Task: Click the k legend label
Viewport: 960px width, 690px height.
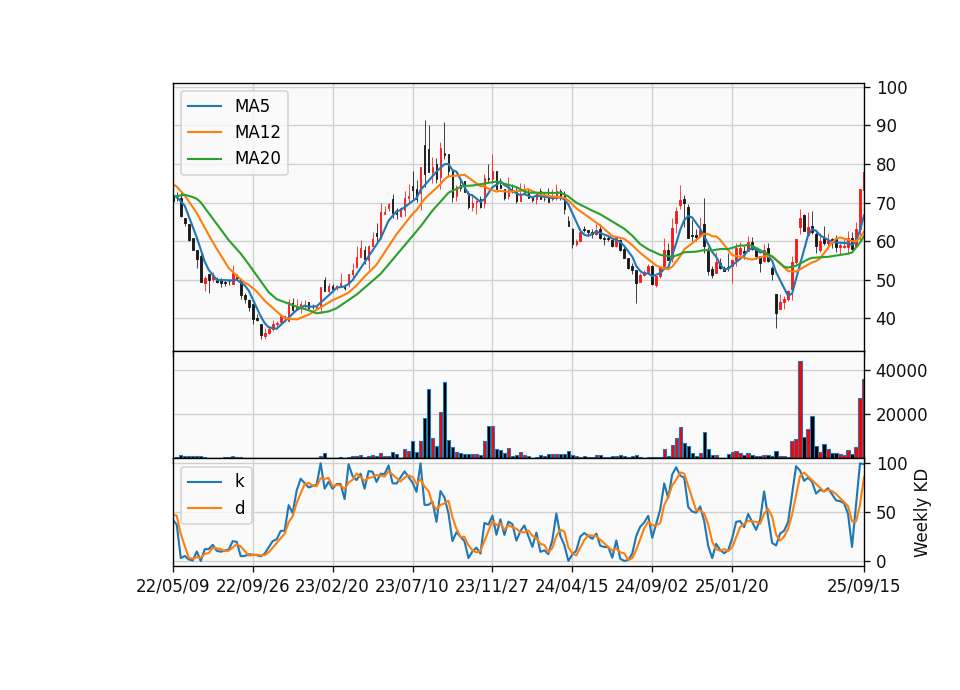Action: (239, 481)
